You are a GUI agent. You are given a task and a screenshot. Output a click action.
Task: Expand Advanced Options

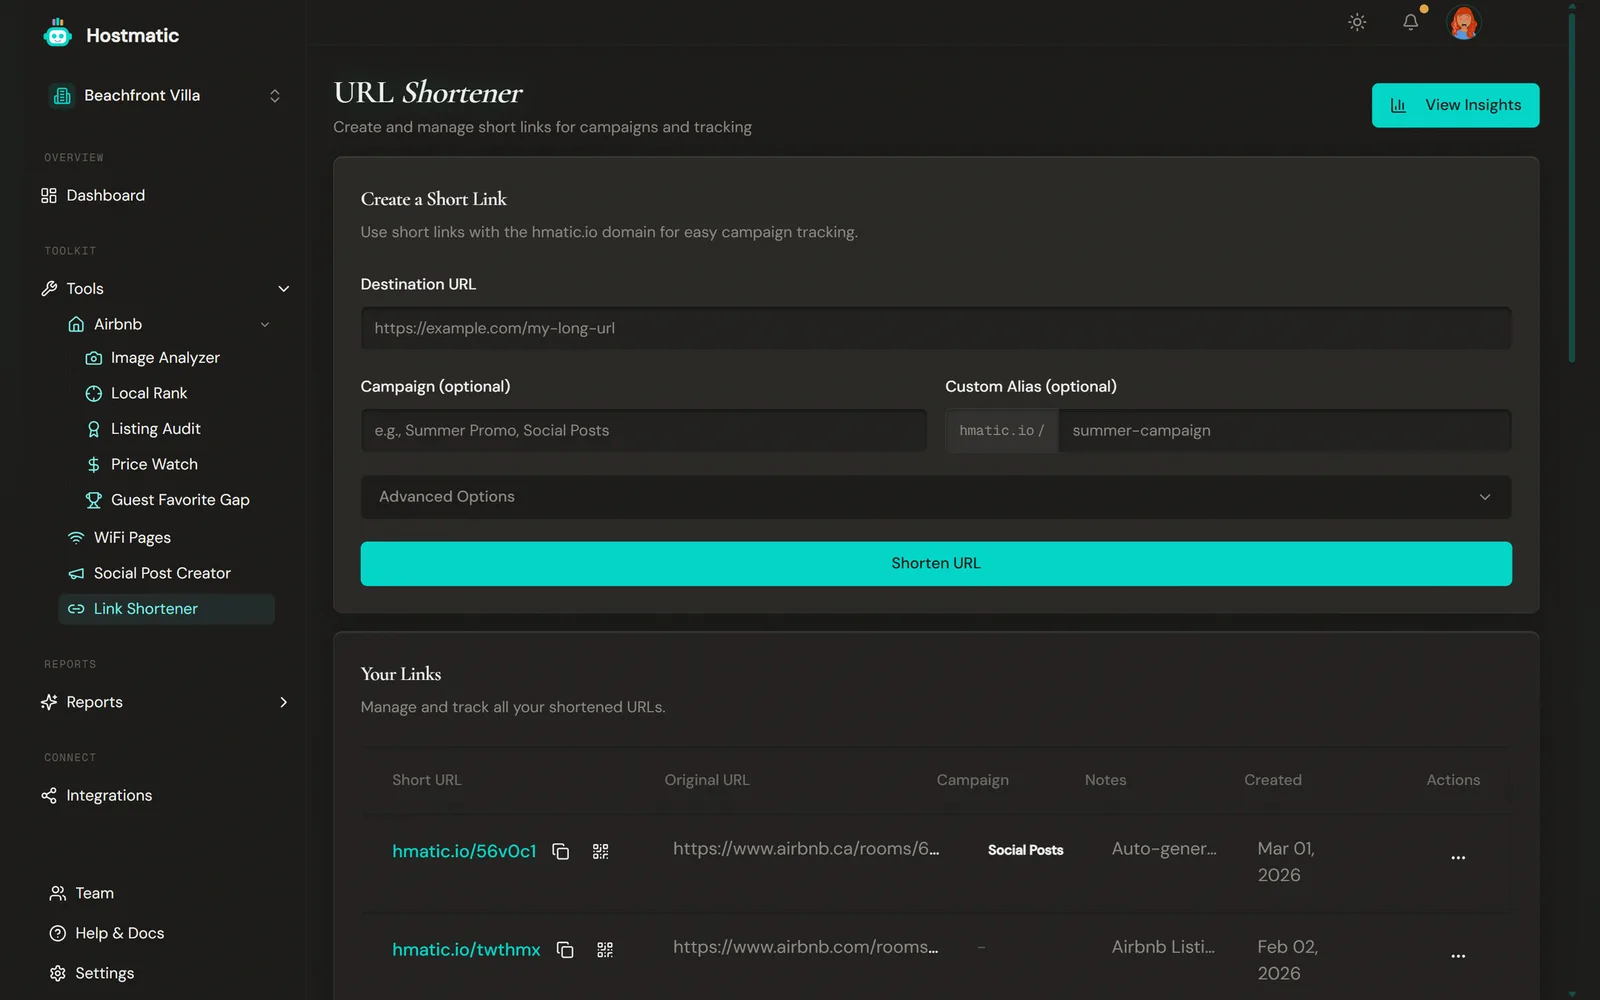pos(936,497)
